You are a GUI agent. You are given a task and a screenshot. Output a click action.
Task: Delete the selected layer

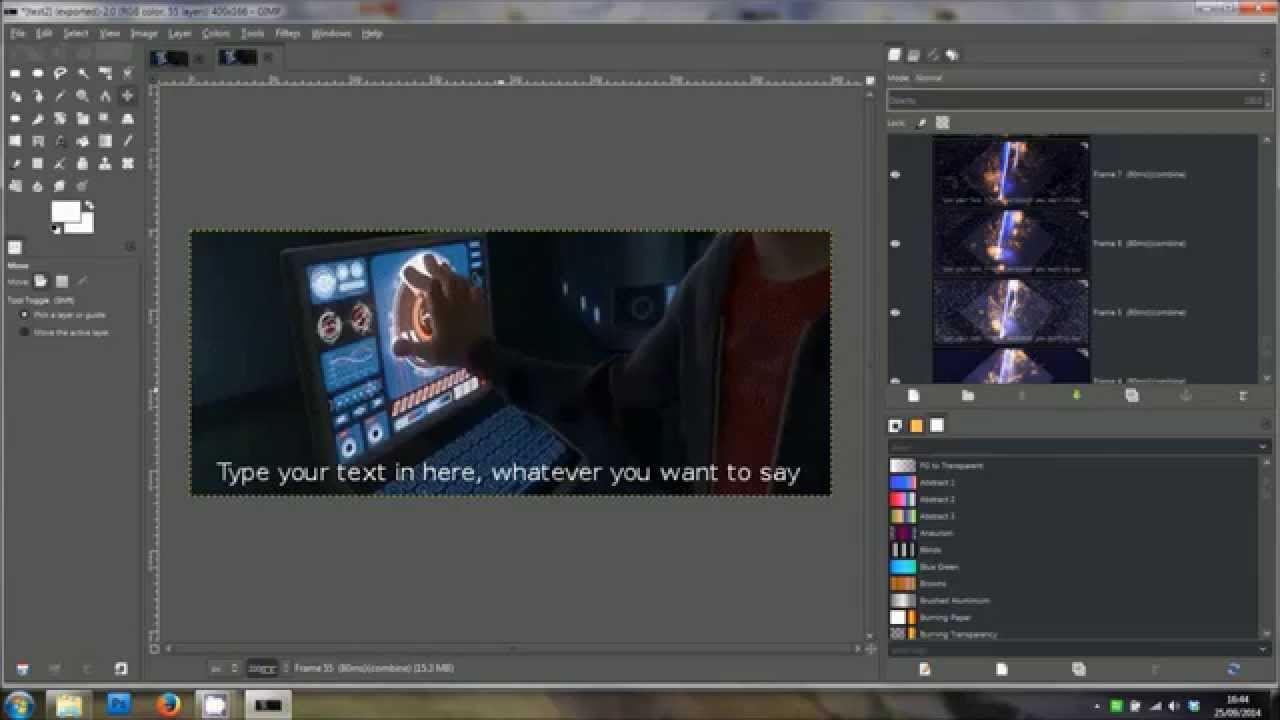click(x=1243, y=396)
